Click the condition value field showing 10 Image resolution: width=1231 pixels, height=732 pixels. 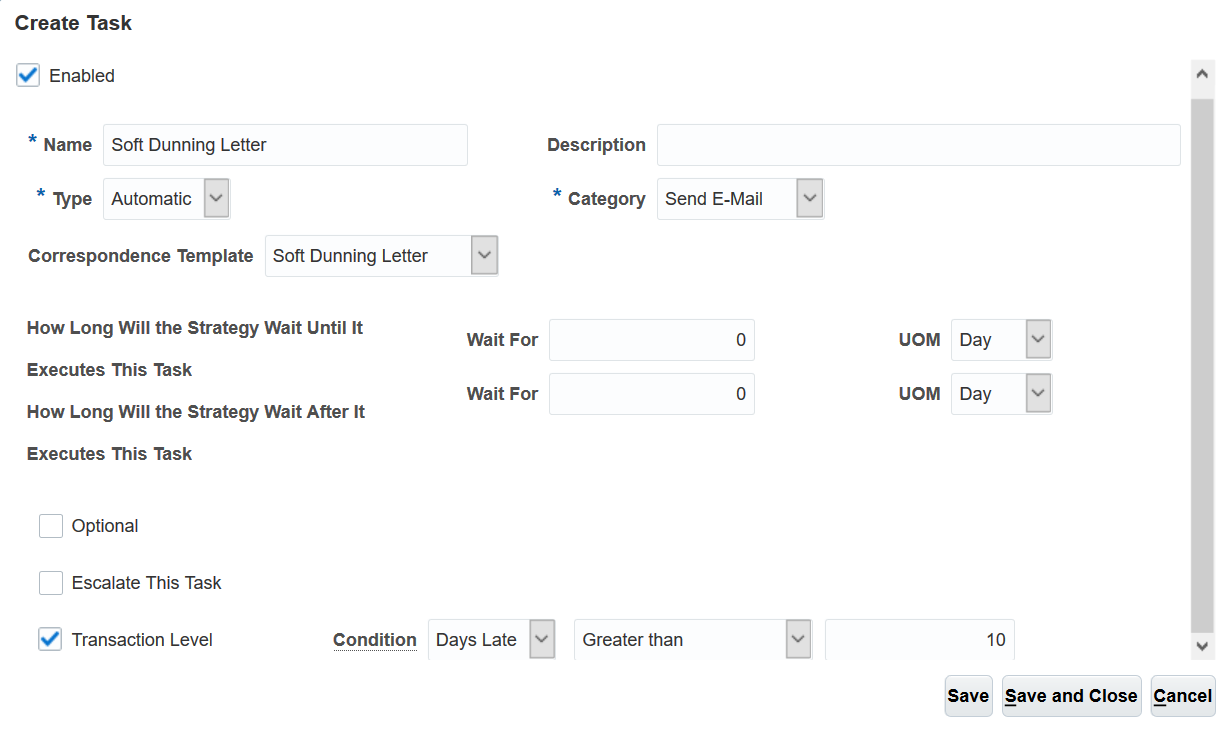point(919,640)
